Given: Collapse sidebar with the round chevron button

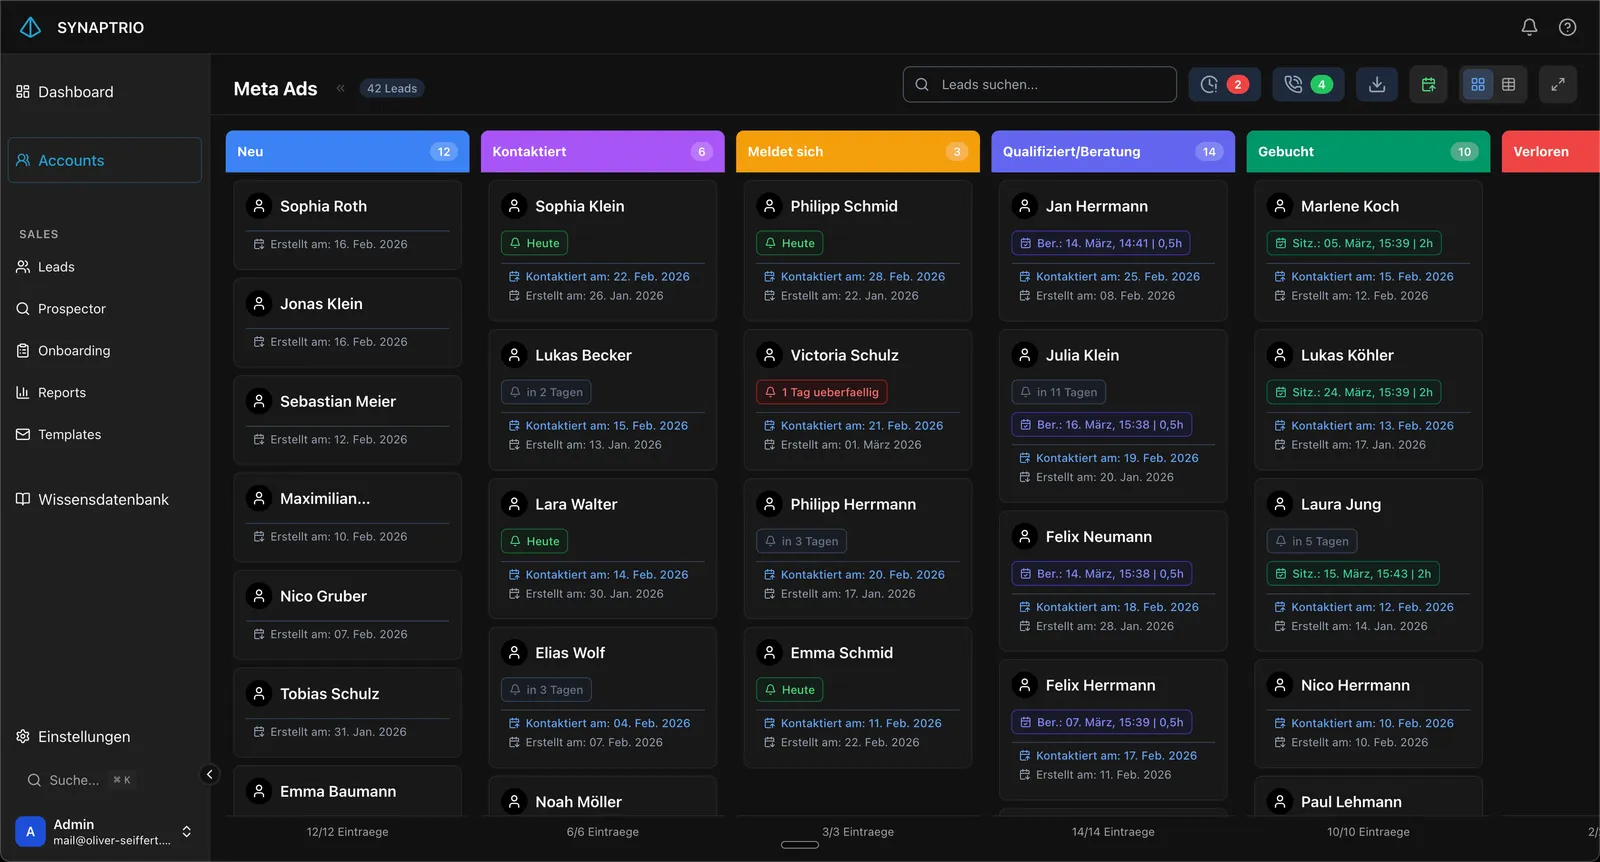Looking at the screenshot, I should click(x=209, y=774).
